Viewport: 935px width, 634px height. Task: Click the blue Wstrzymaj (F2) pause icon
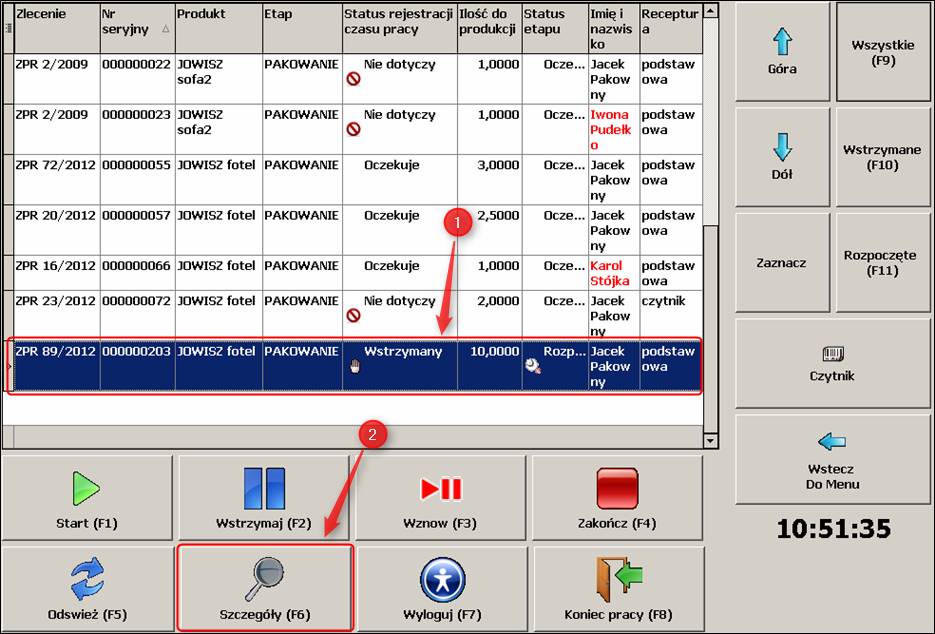265,488
